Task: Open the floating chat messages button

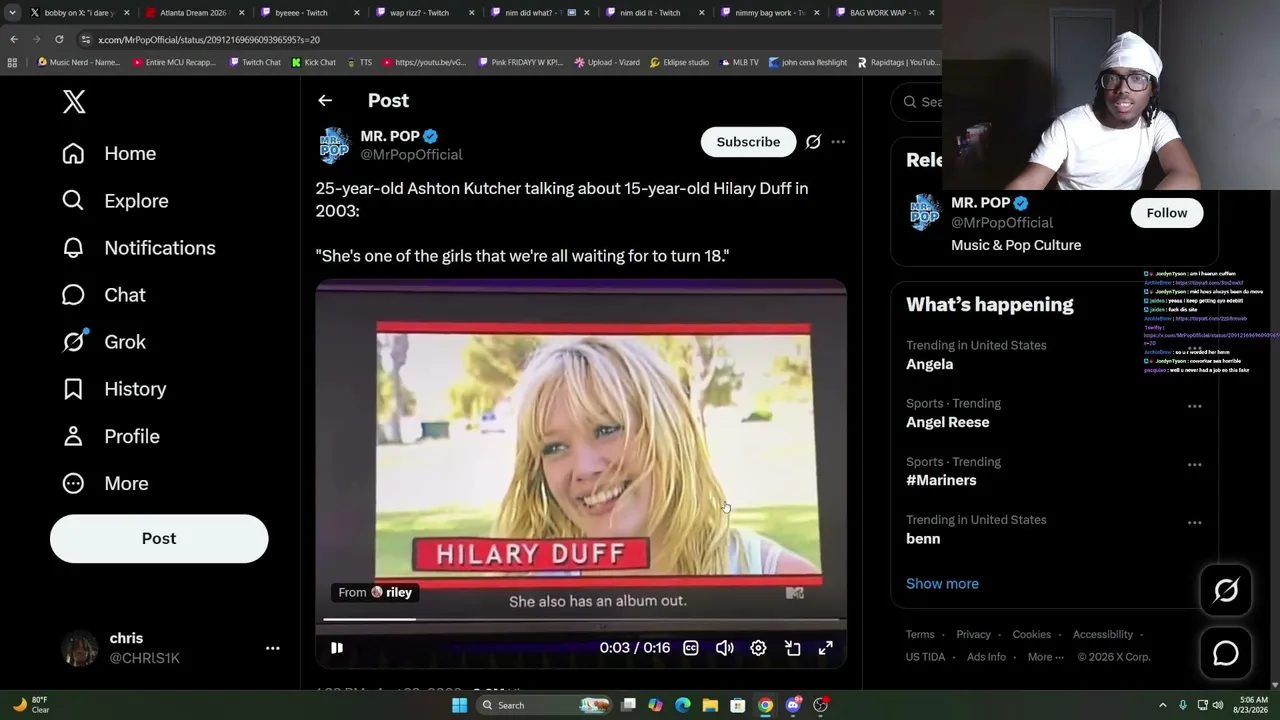Action: pyautogui.click(x=1226, y=653)
